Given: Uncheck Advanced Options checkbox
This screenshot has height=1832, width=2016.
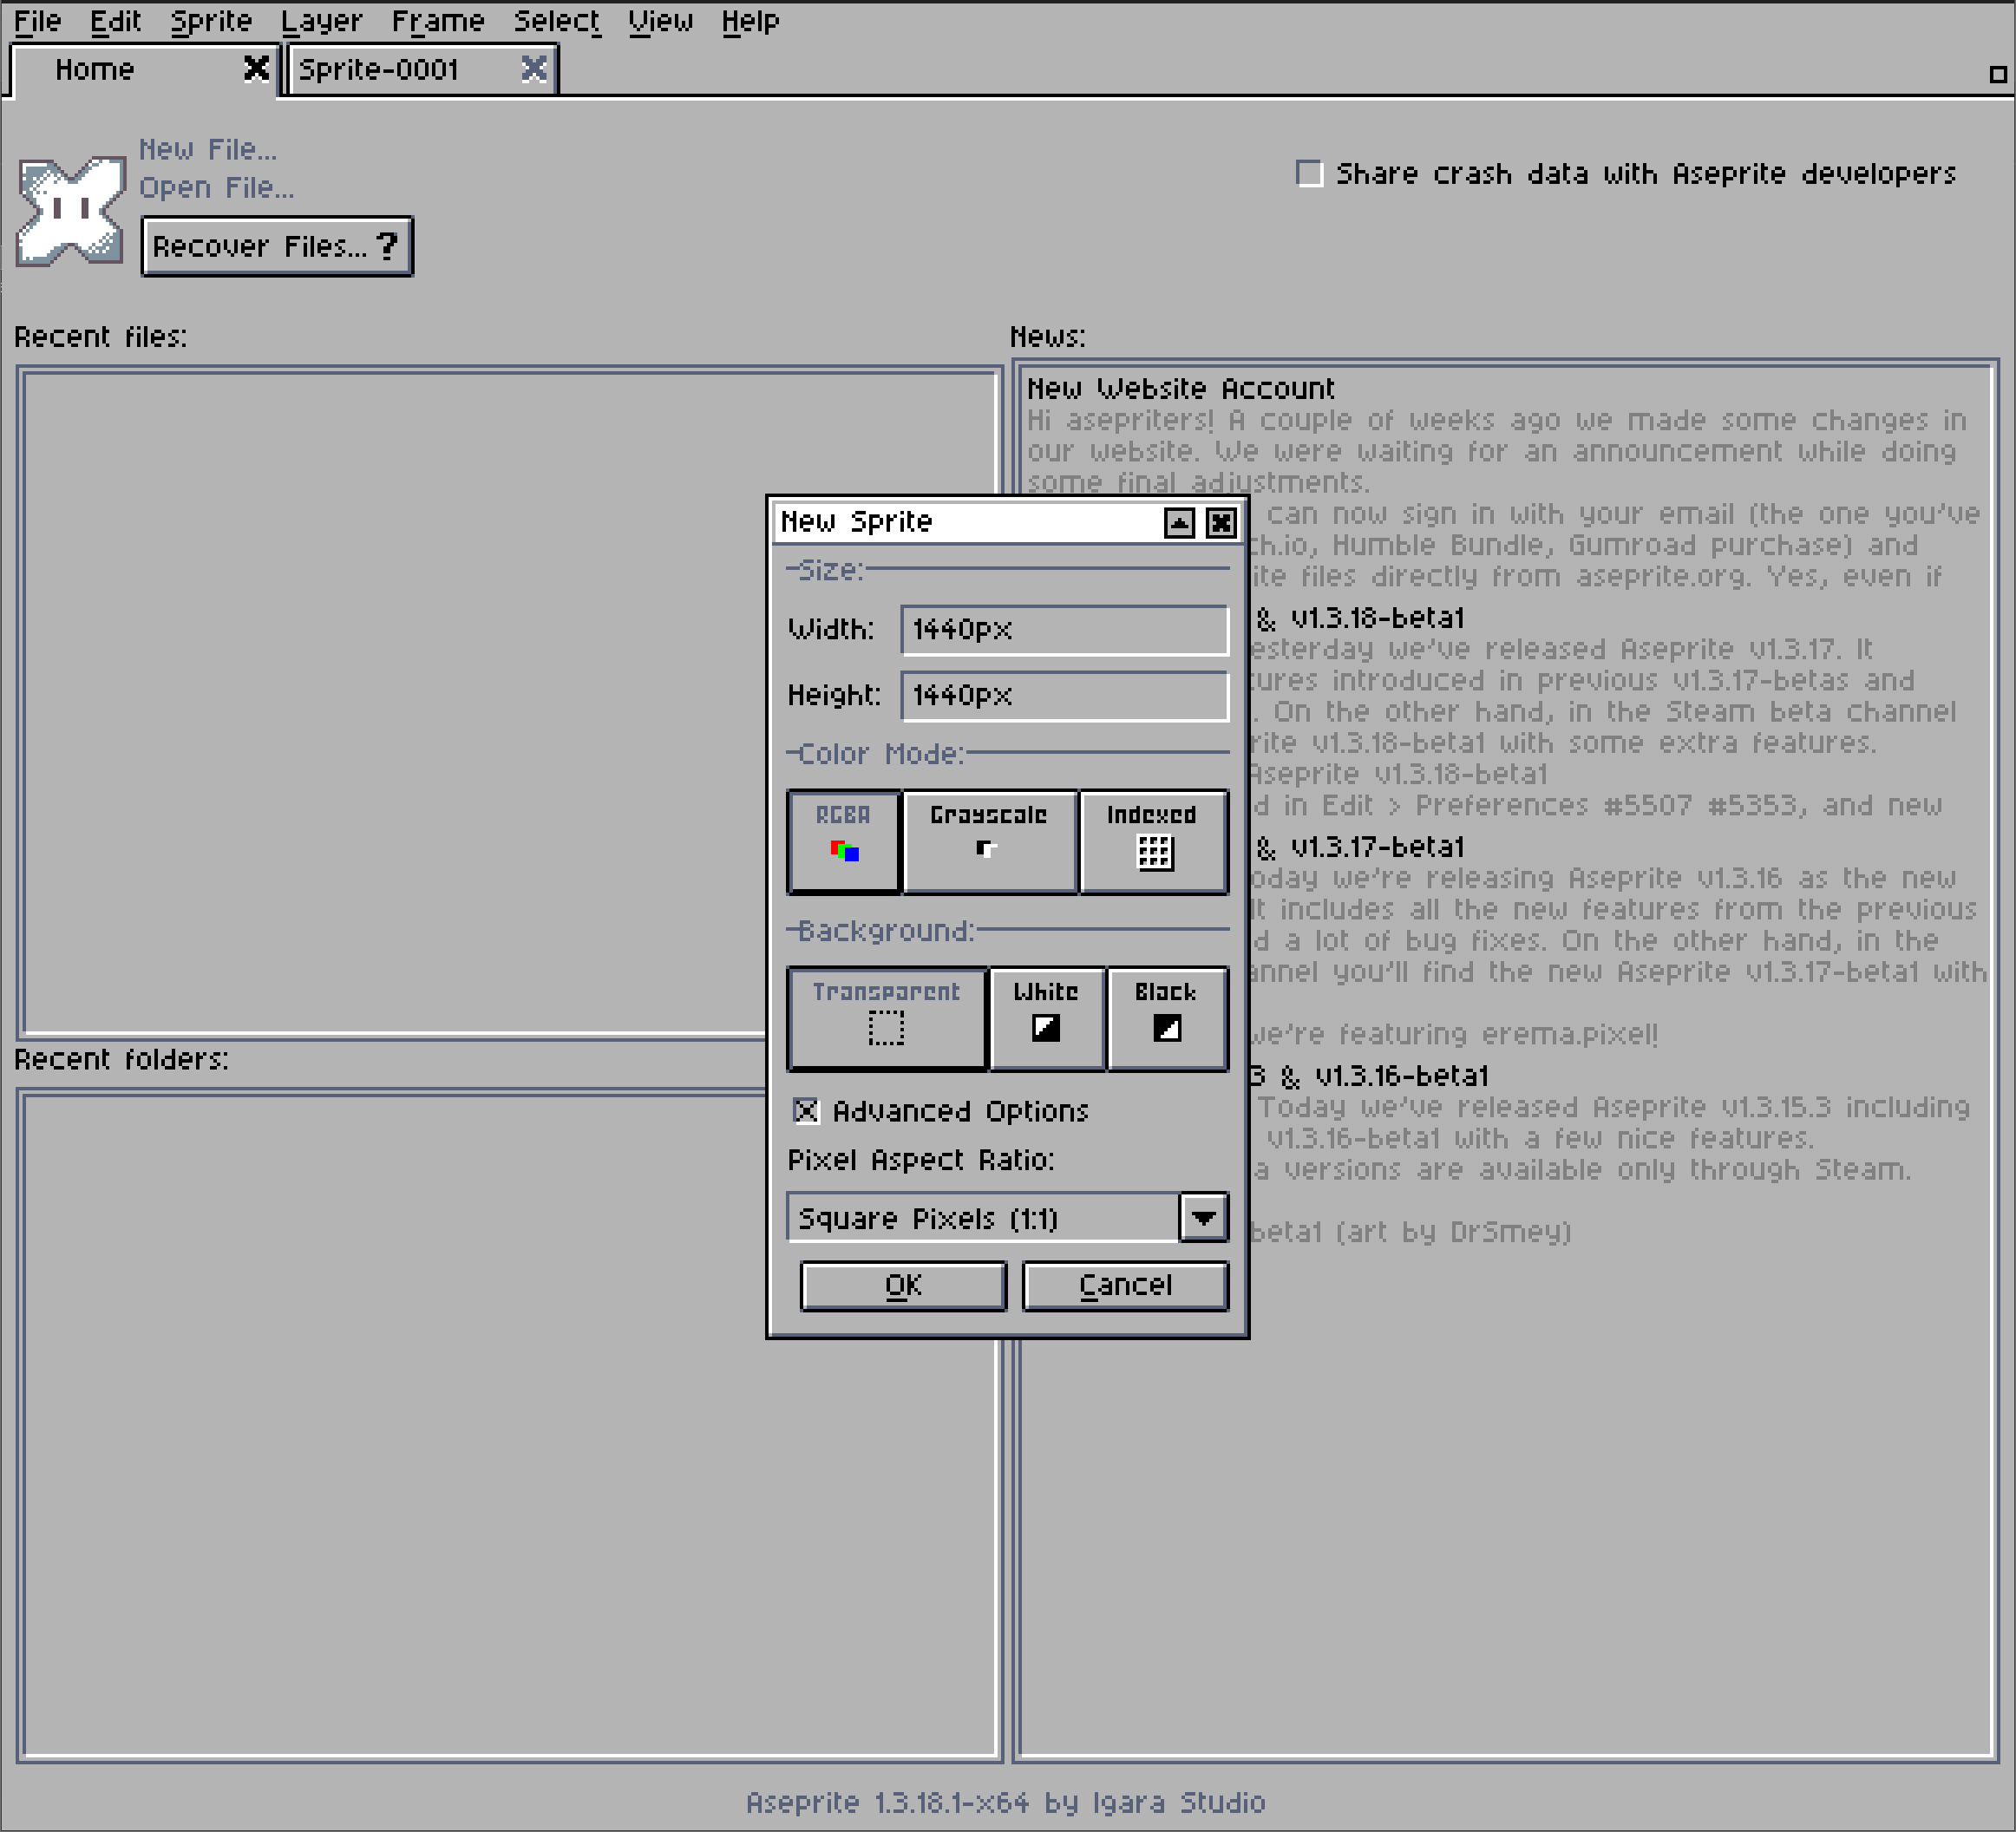Looking at the screenshot, I should (806, 1110).
